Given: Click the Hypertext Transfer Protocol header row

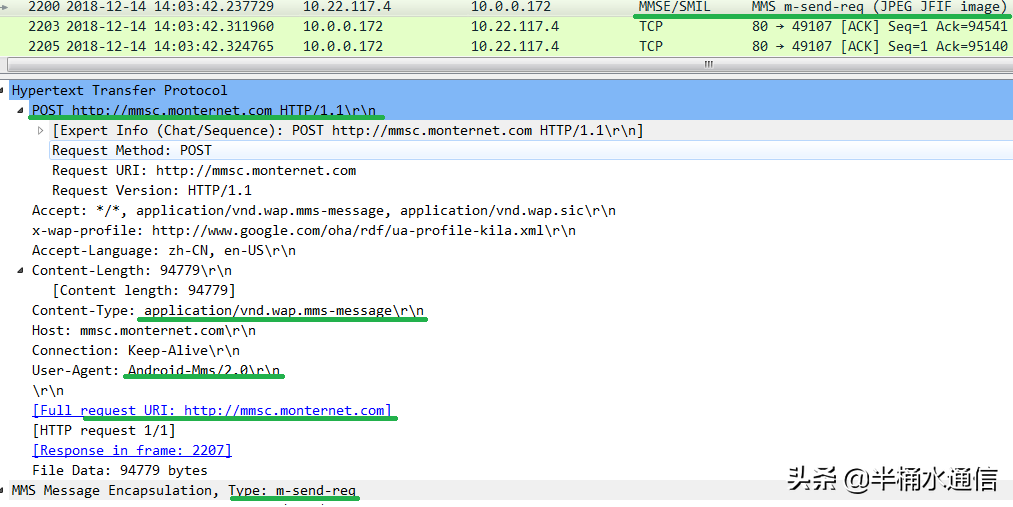Looking at the screenshot, I should (x=506, y=90).
